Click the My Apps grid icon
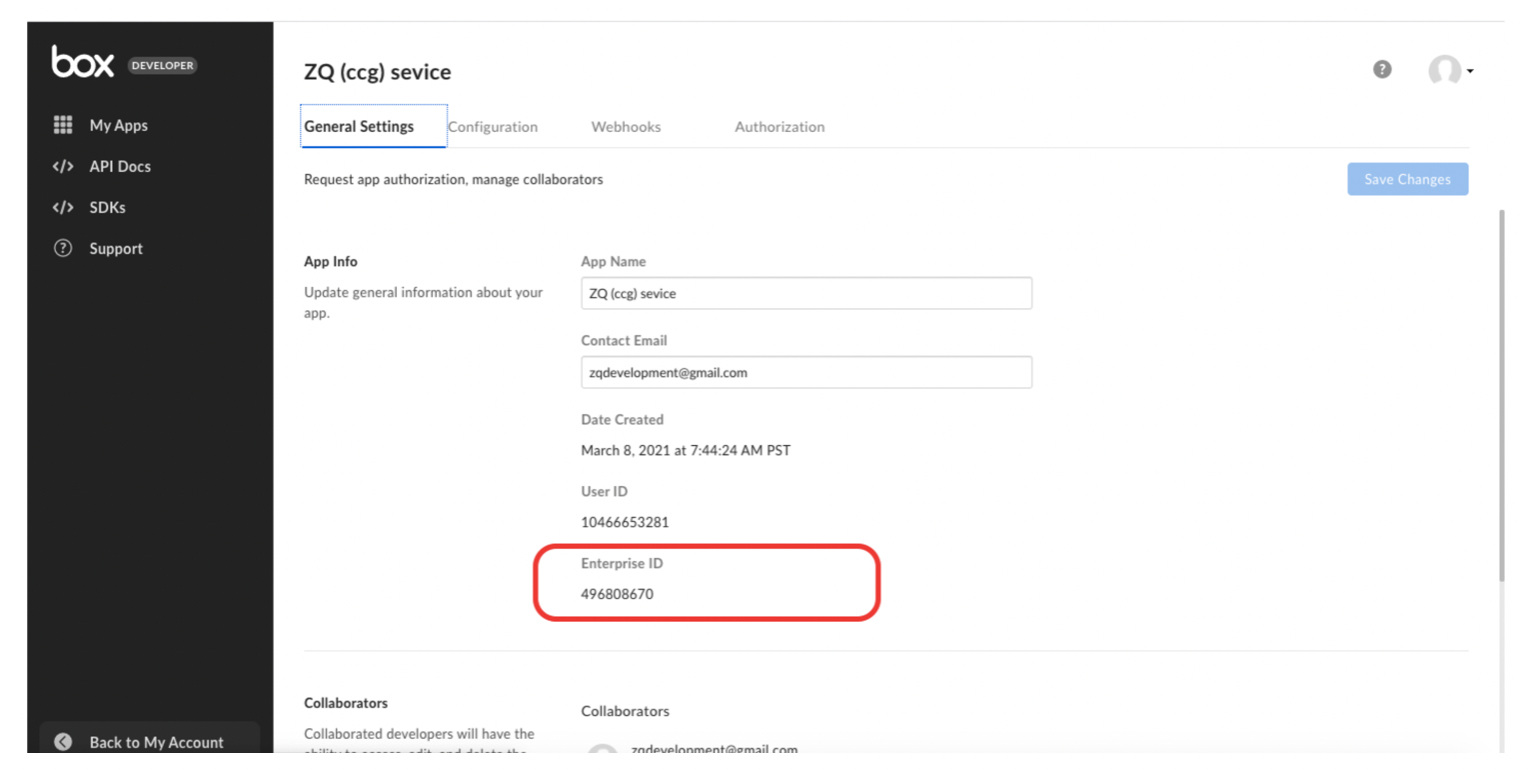1530x772 pixels. (63, 125)
